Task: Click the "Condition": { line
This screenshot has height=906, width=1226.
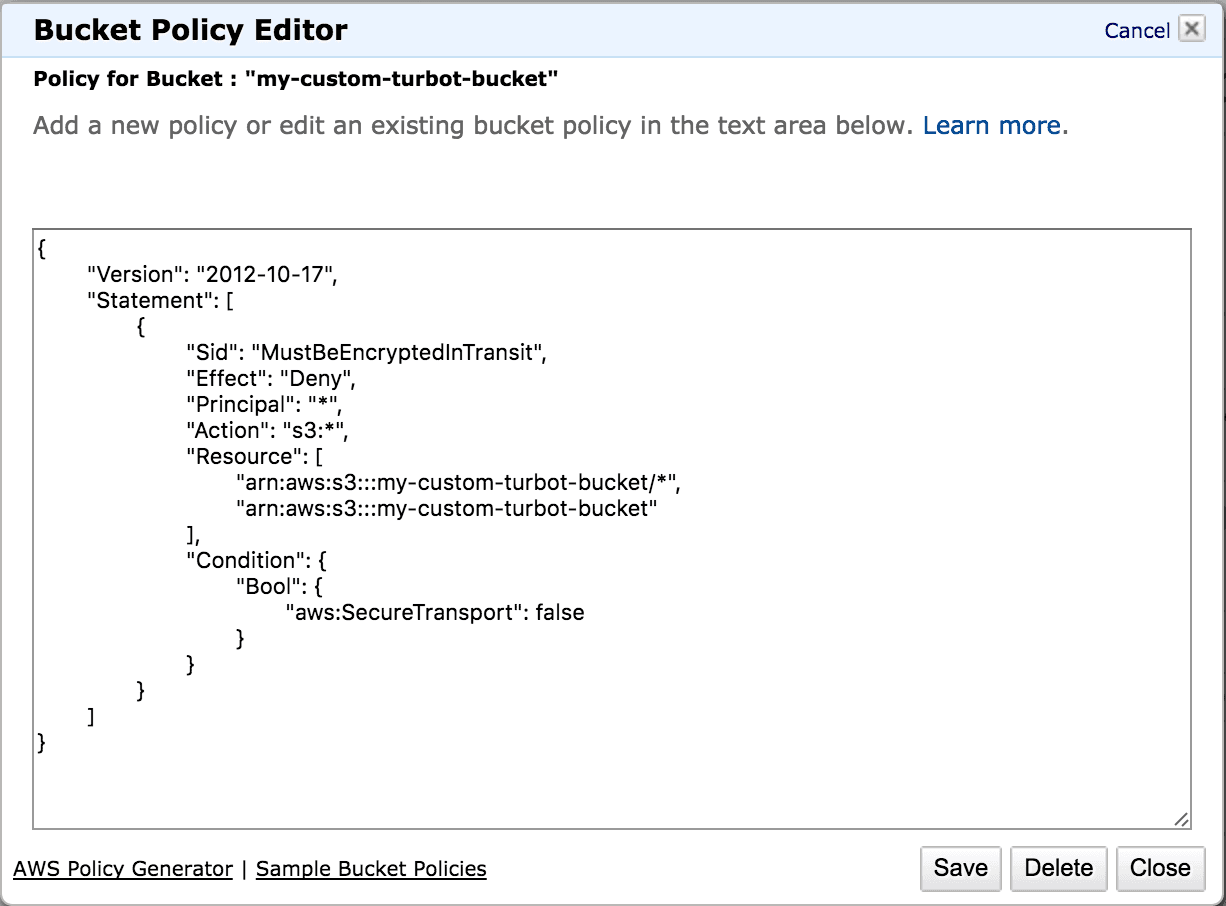Action: pyautogui.click(x=256, y=560)
